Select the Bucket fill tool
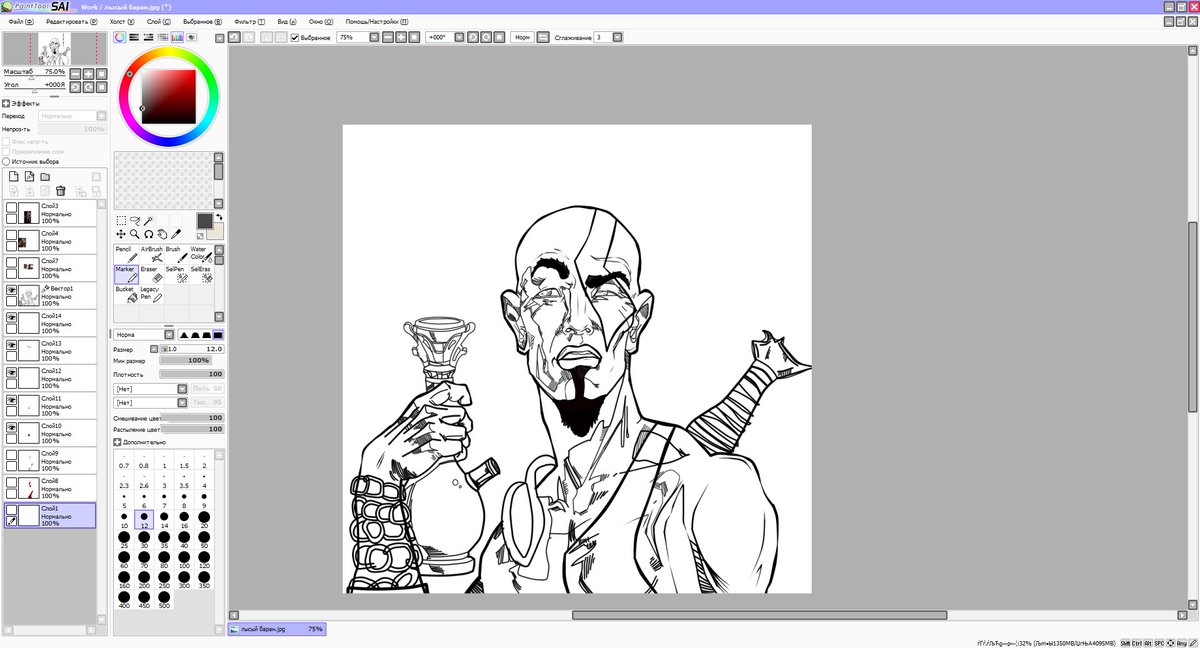Image resolution: width=1200 pixels, height=648 pixels. (126, 294)
